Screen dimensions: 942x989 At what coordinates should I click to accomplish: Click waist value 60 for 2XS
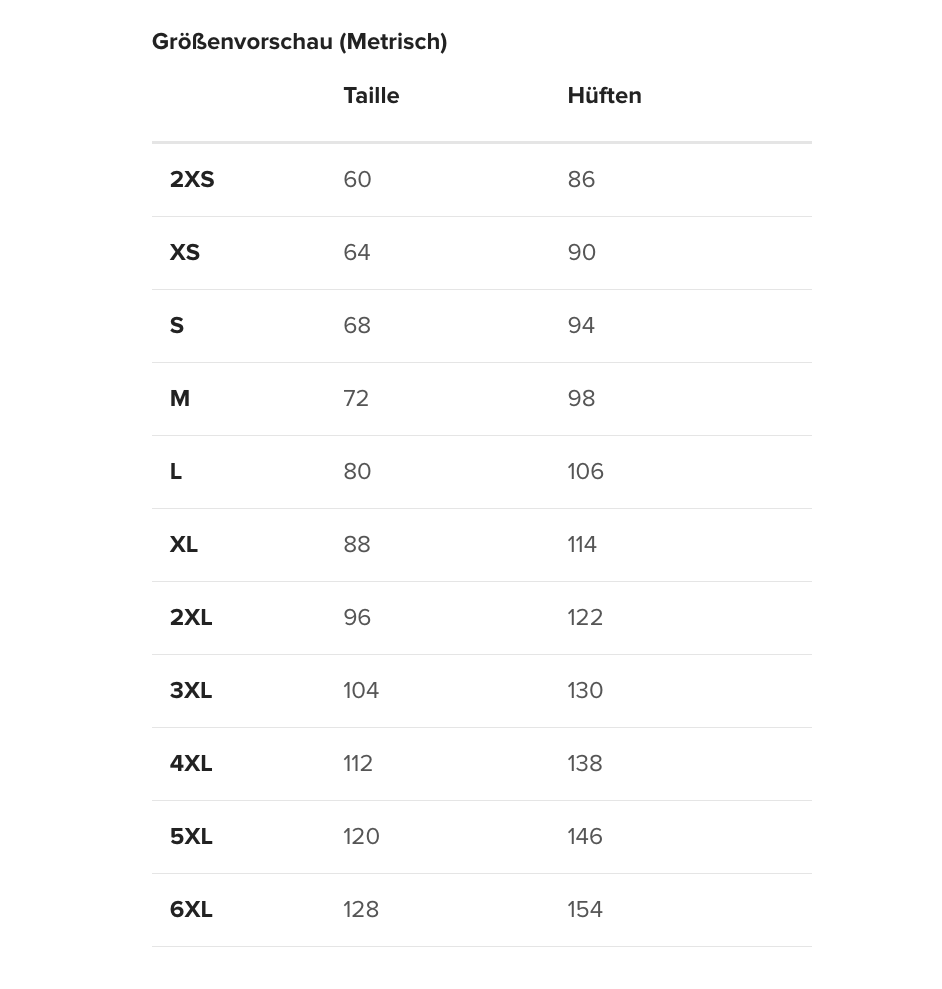pyautogui.click(x=357, y=180)
